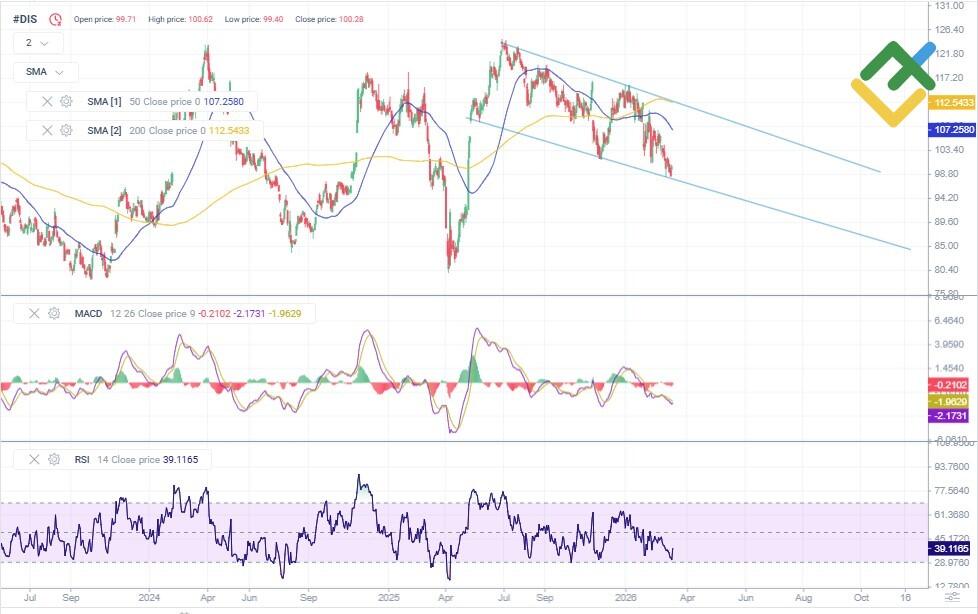The height and width of the screenshot is (614, 978).
Task: Remove the SMA [2] 200 indicator
Action: click(47, 130)
